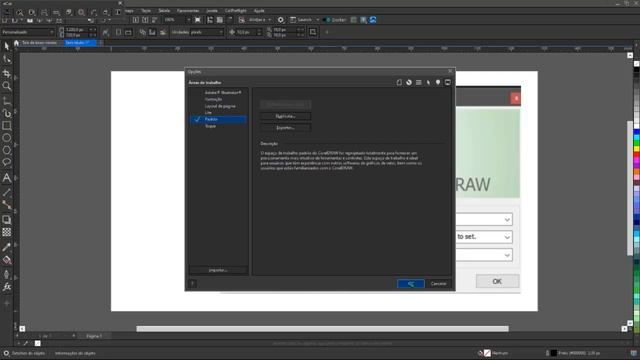Image resolution: width=640 pixels, height=360 pixels.
Task: Select the Rectangle tool
Action: (x=7, y=126)
